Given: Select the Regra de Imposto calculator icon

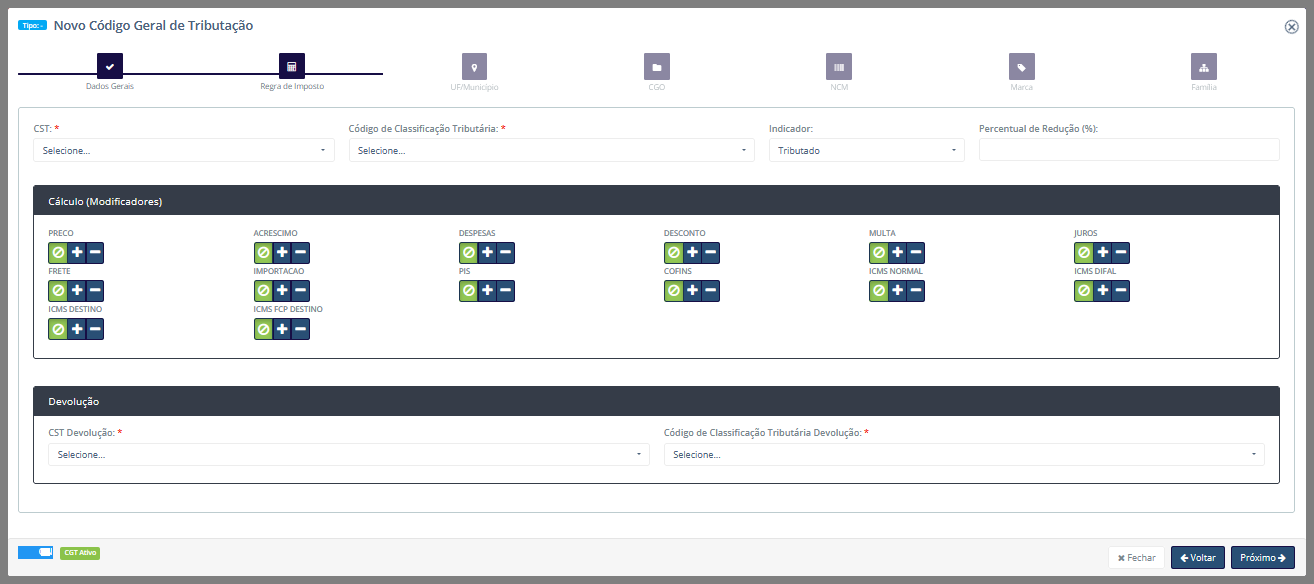Looking at the screenshot, I should click(292, 67).
